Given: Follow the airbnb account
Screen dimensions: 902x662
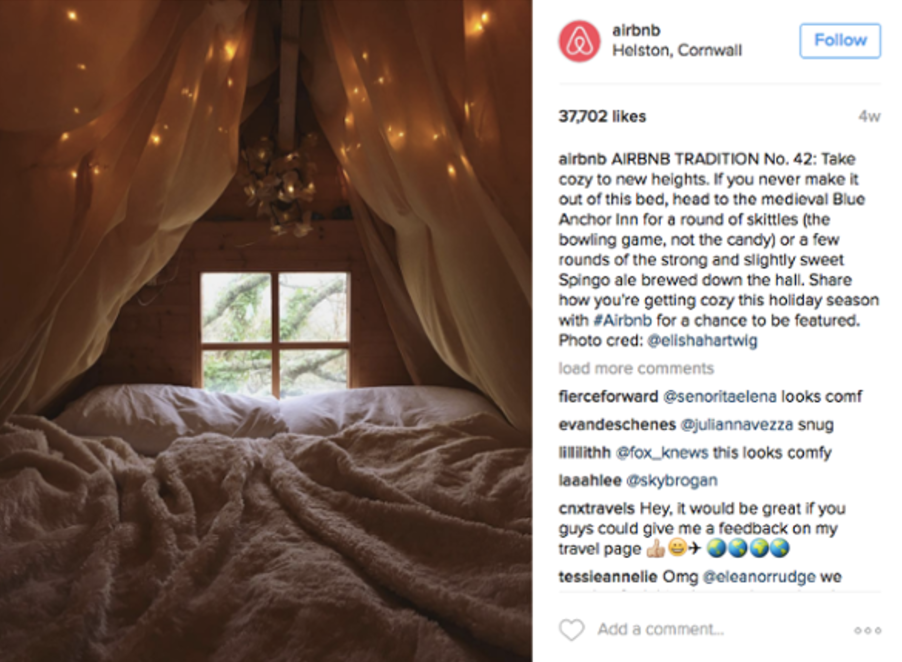Looking at the screenshot, I should click(x=840, y=41).
